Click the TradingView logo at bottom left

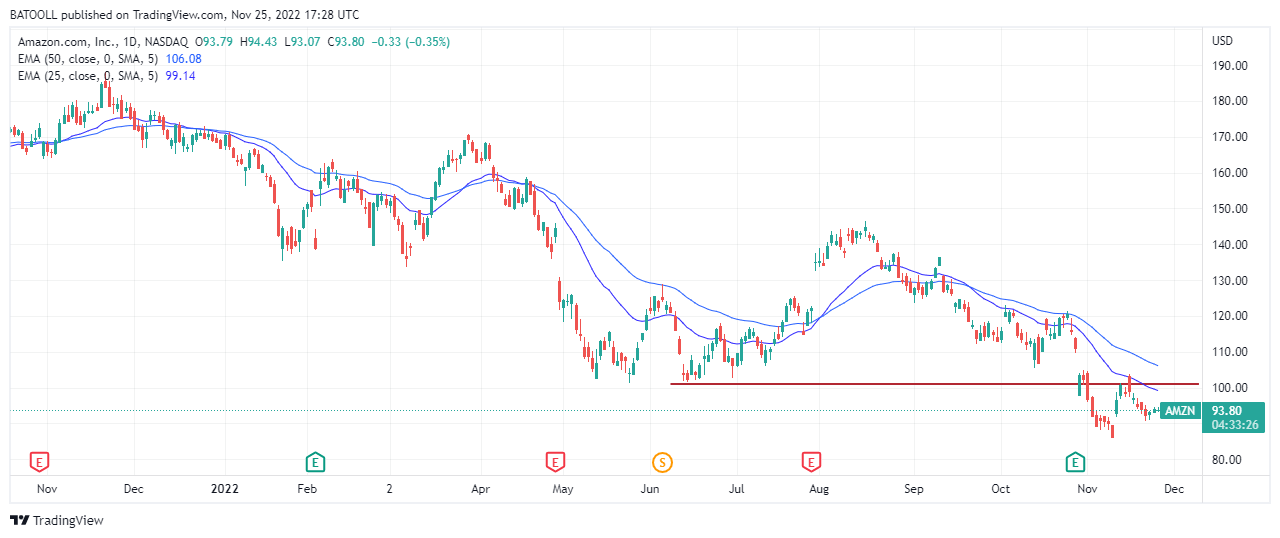point(57,520)
